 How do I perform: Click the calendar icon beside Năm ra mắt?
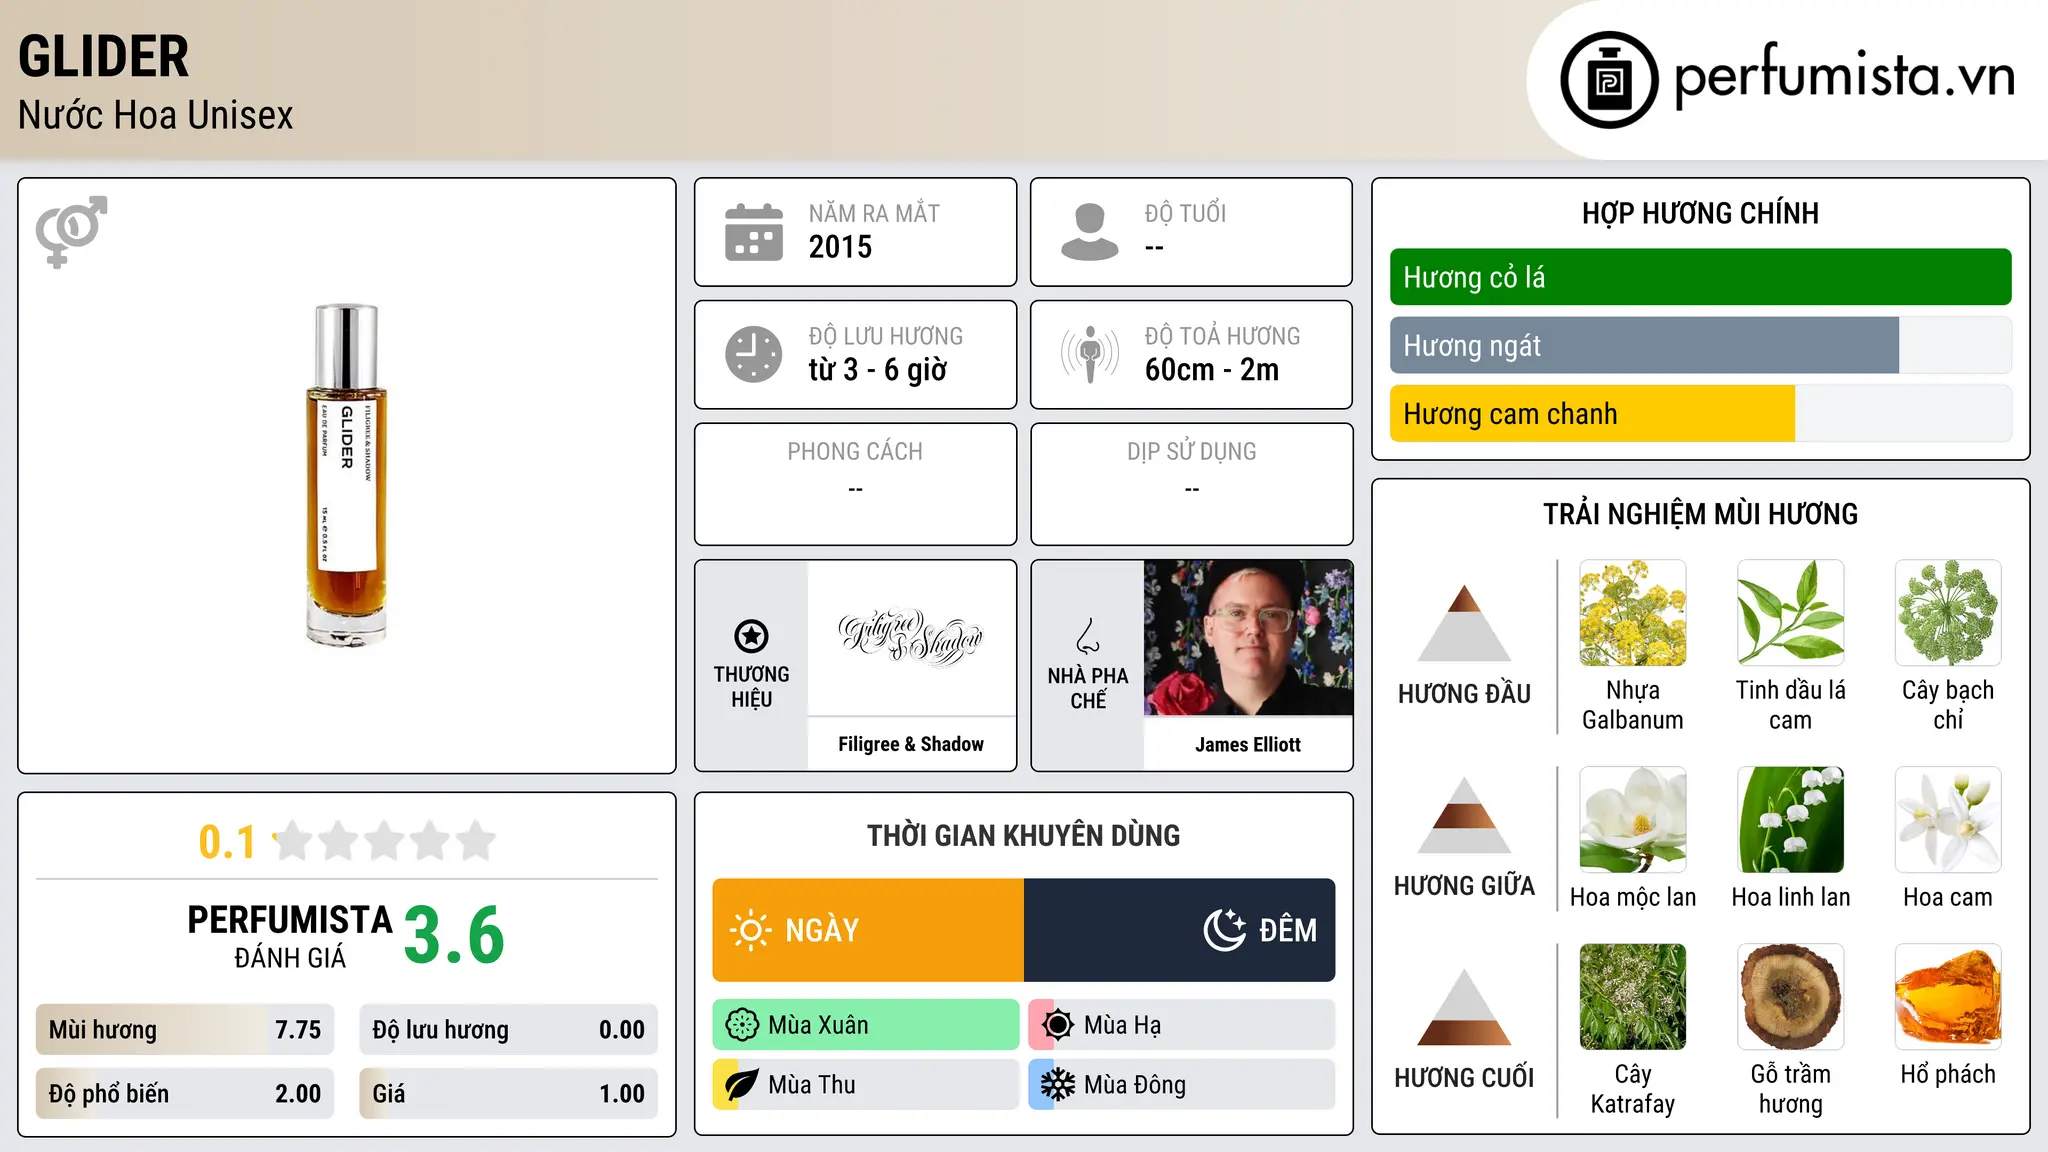[754, 232]
